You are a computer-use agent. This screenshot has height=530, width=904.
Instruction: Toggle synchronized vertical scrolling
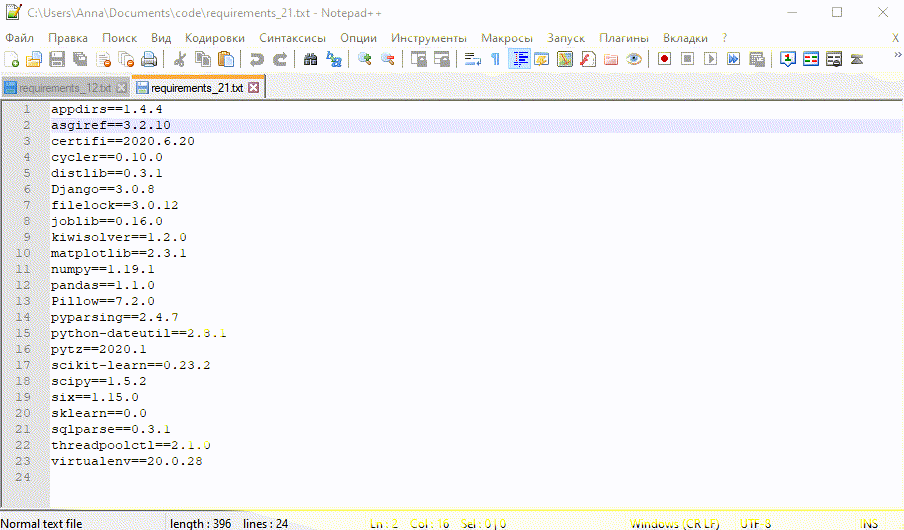(419, 59)
